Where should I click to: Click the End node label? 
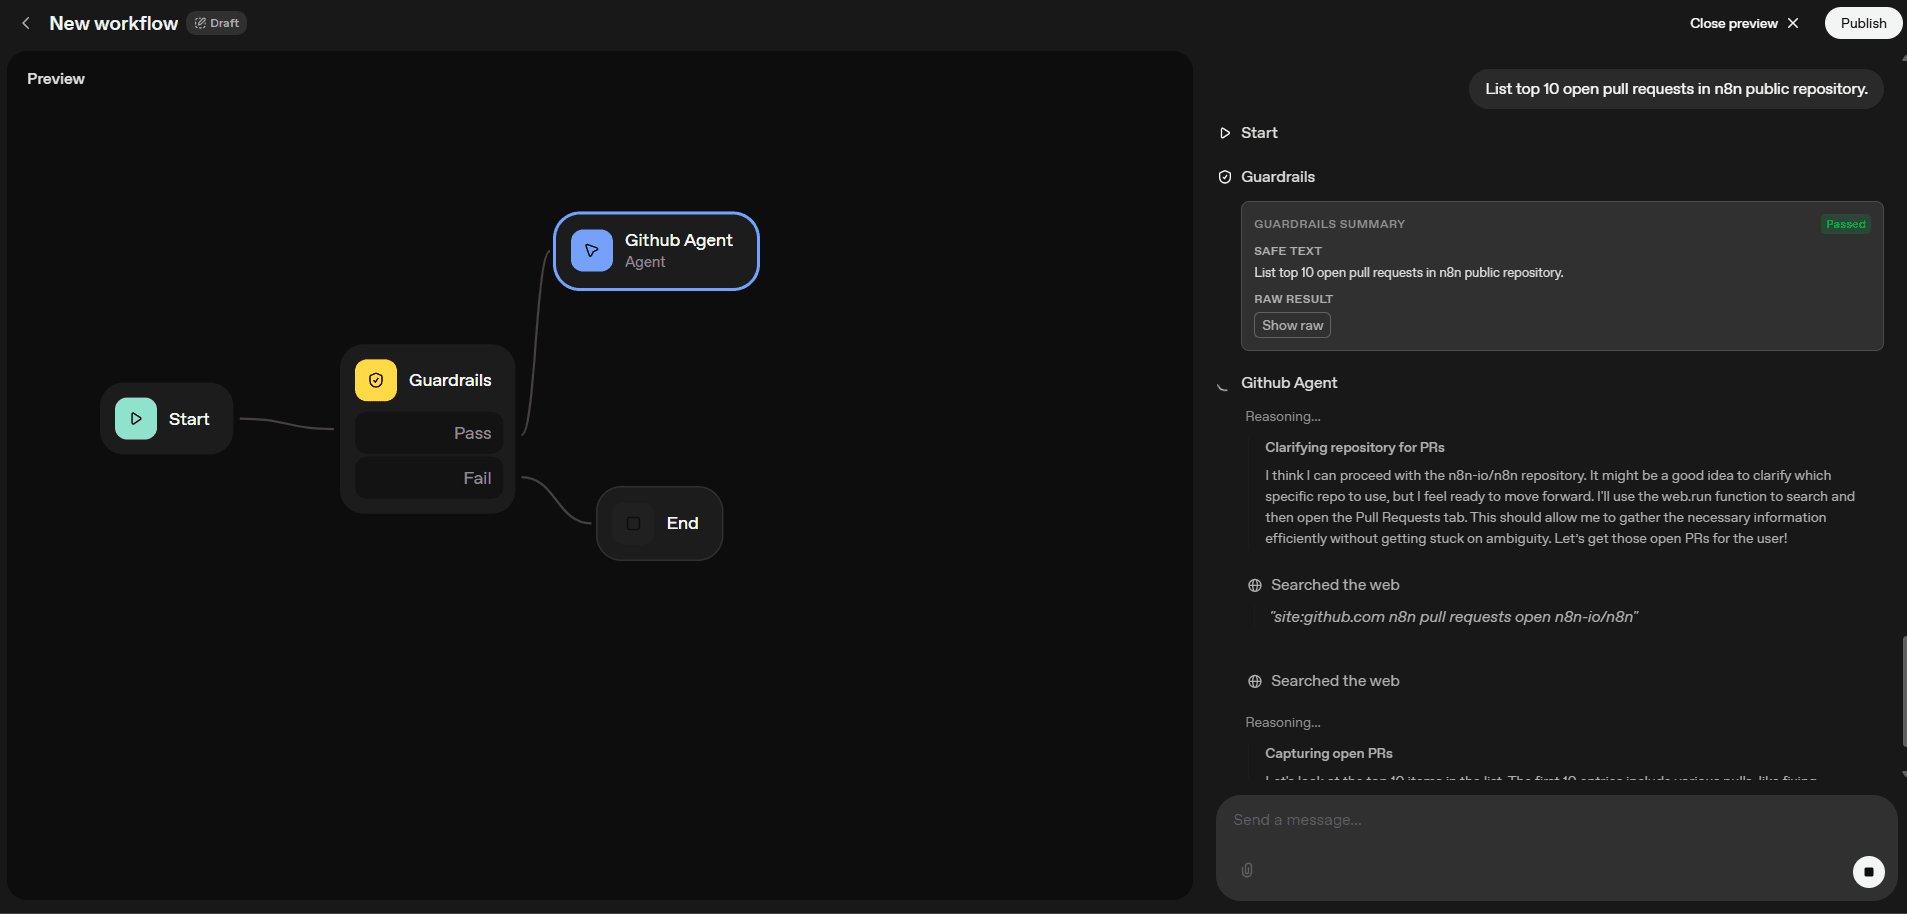coord(683,523)
